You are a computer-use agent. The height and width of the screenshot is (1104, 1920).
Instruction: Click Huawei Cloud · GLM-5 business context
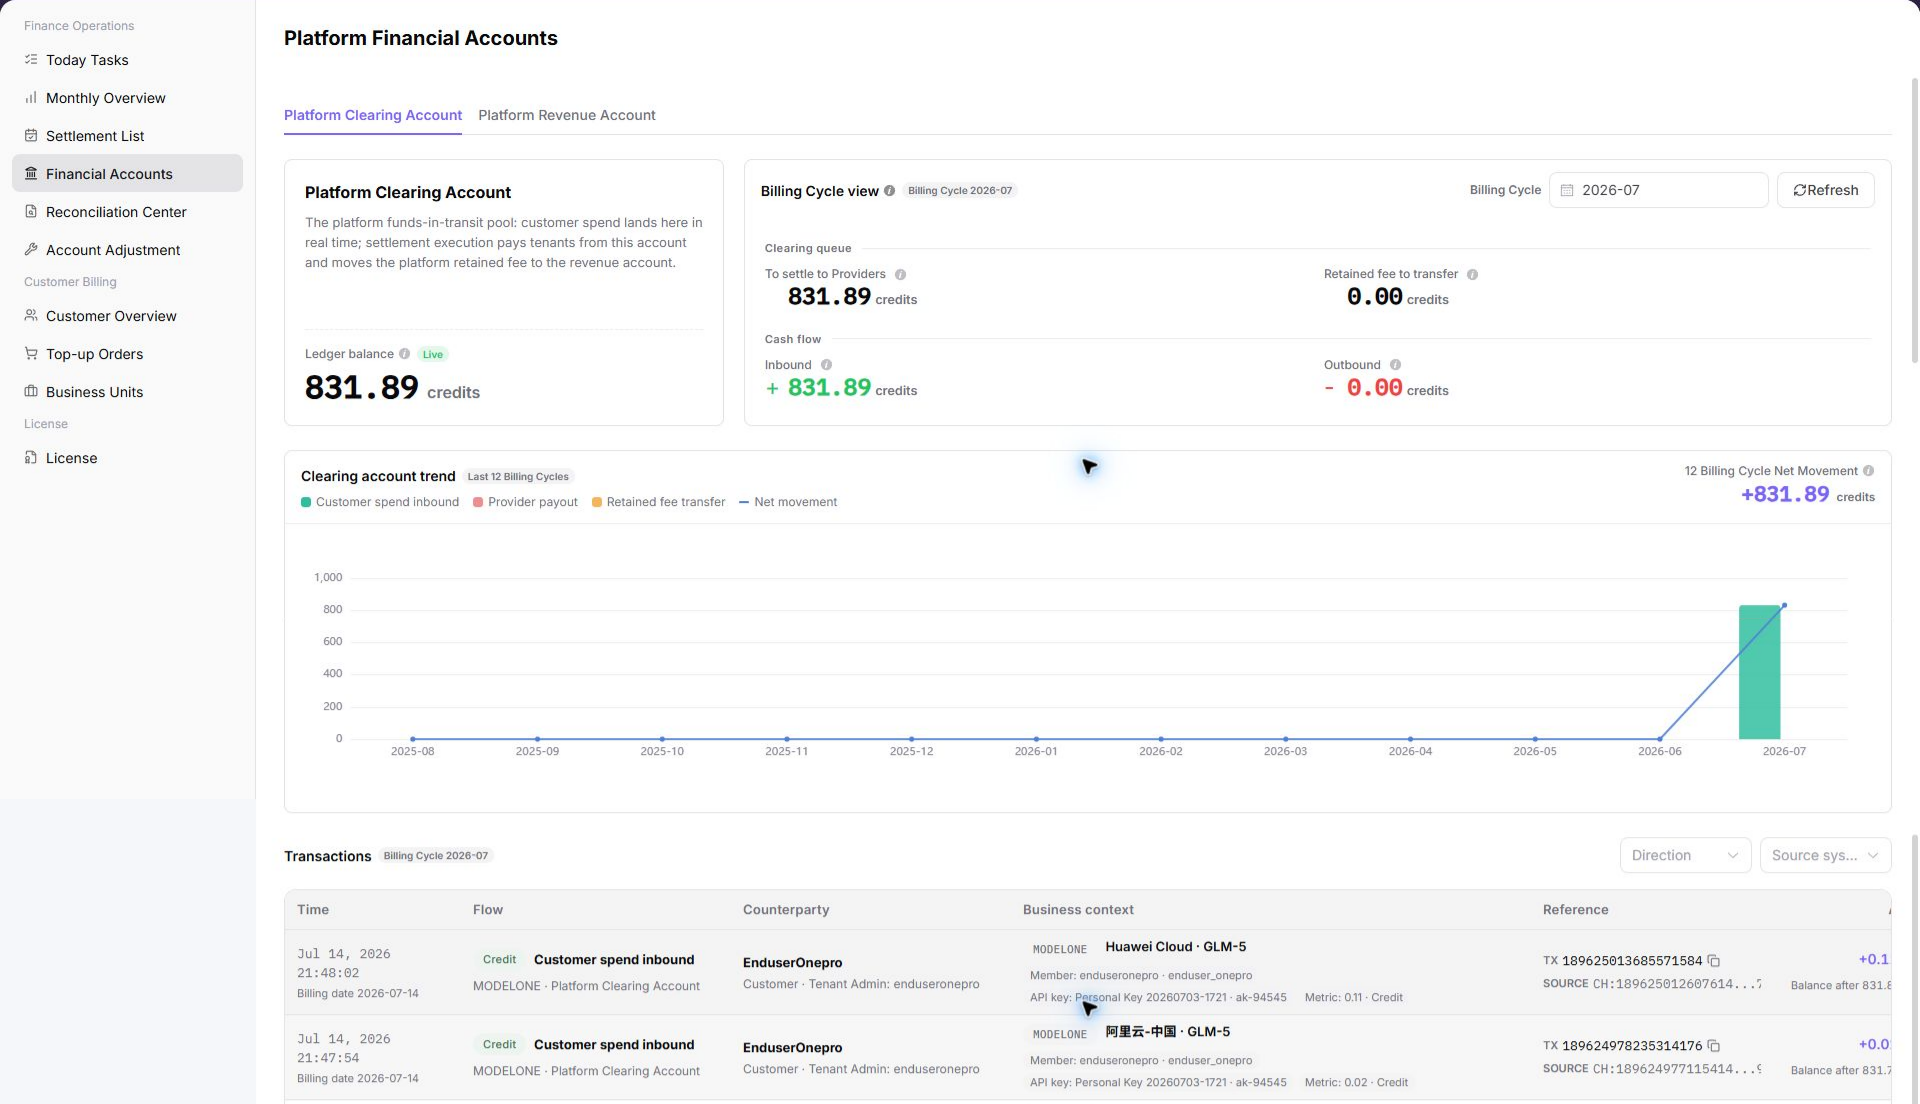(1176, 947)
